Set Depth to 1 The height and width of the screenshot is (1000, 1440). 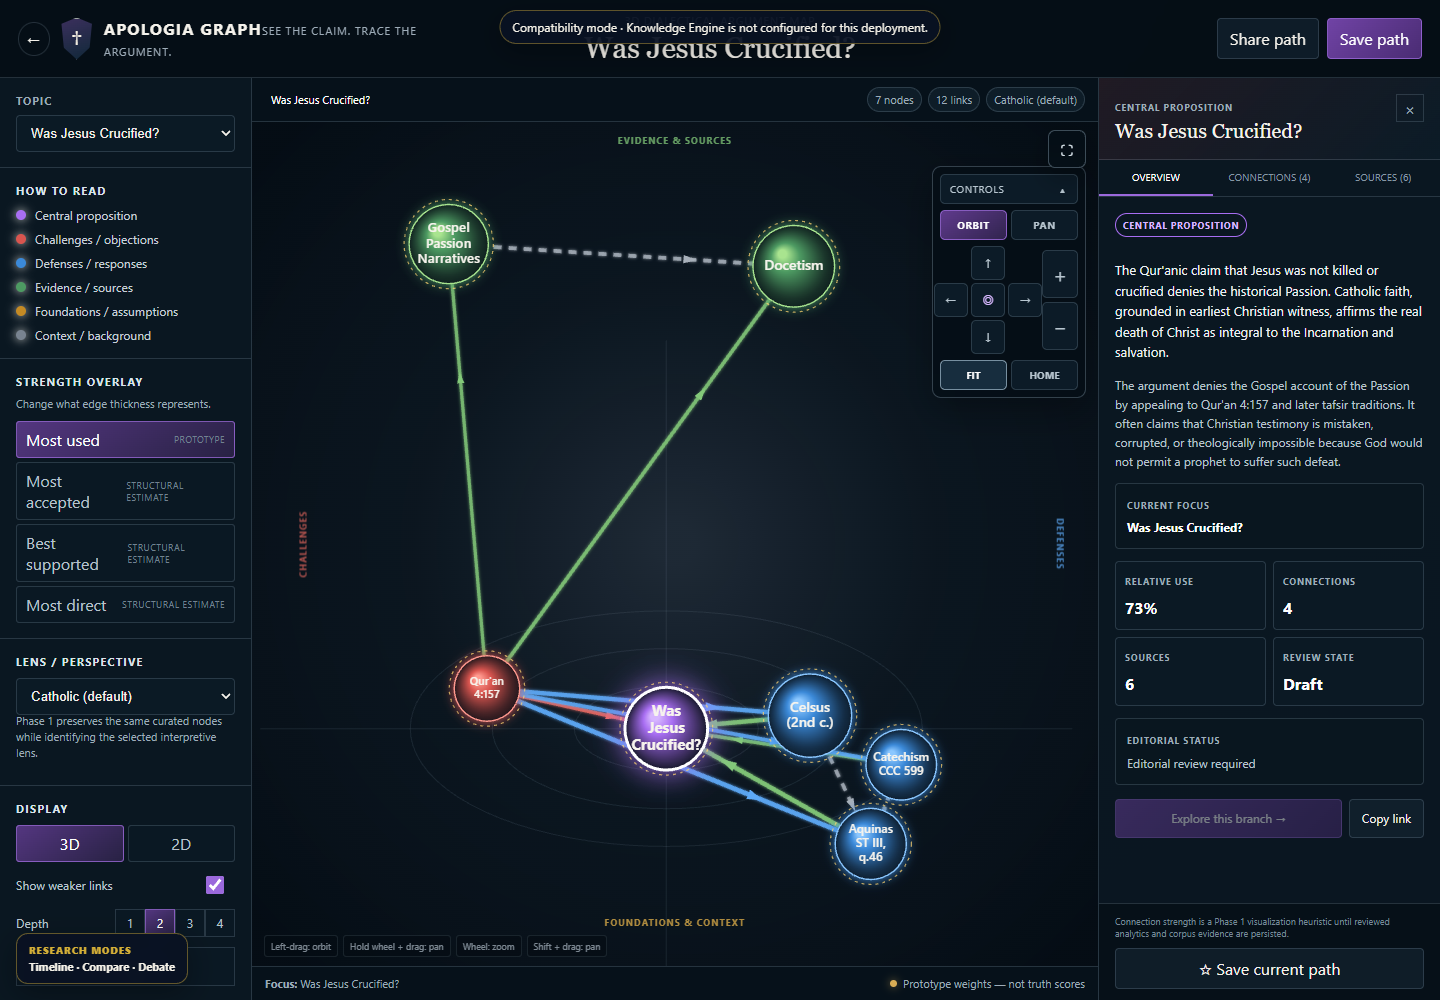(130, 923)
